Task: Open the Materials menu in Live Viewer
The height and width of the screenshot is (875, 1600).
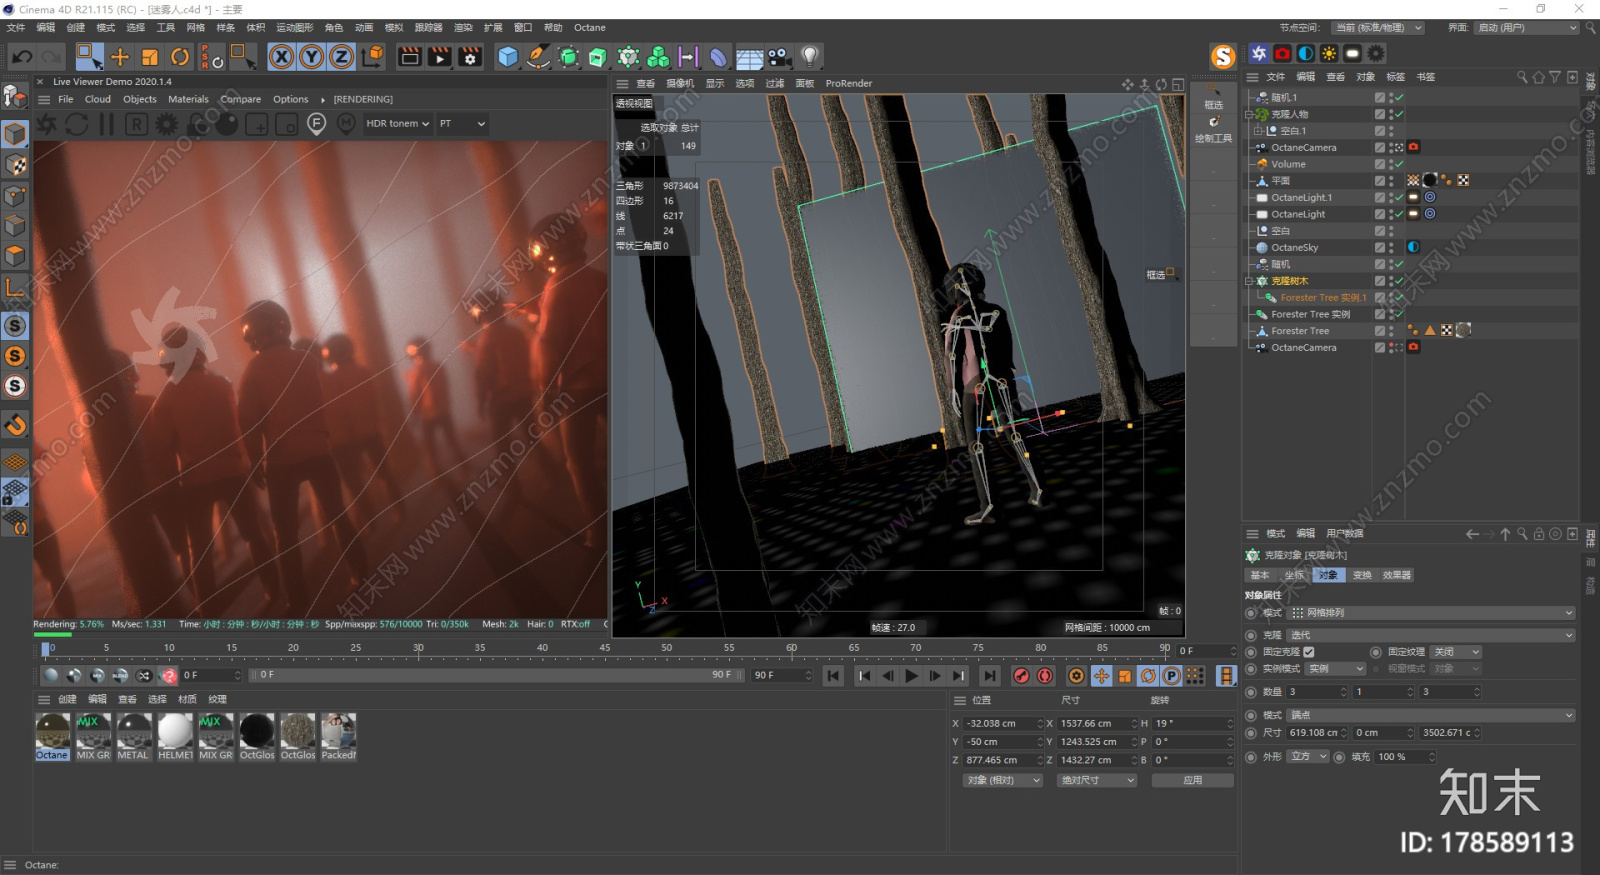Action: pyautogui.click(x=188, y=99)
